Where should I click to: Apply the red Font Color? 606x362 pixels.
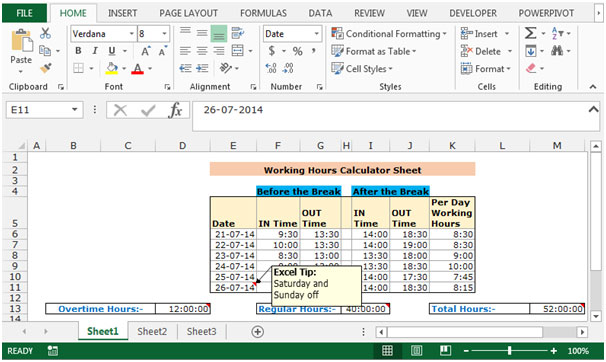coord(137,68)
